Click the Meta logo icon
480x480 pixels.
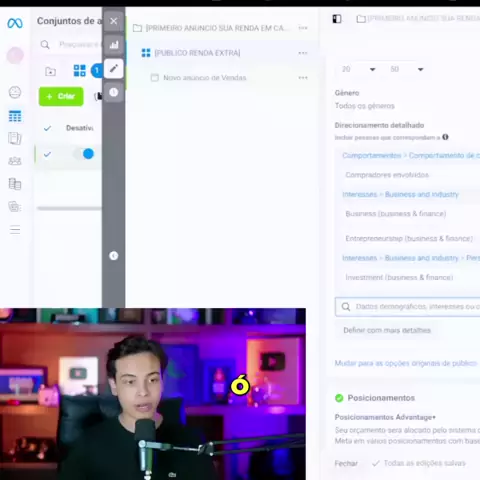[x=15, y=23]
